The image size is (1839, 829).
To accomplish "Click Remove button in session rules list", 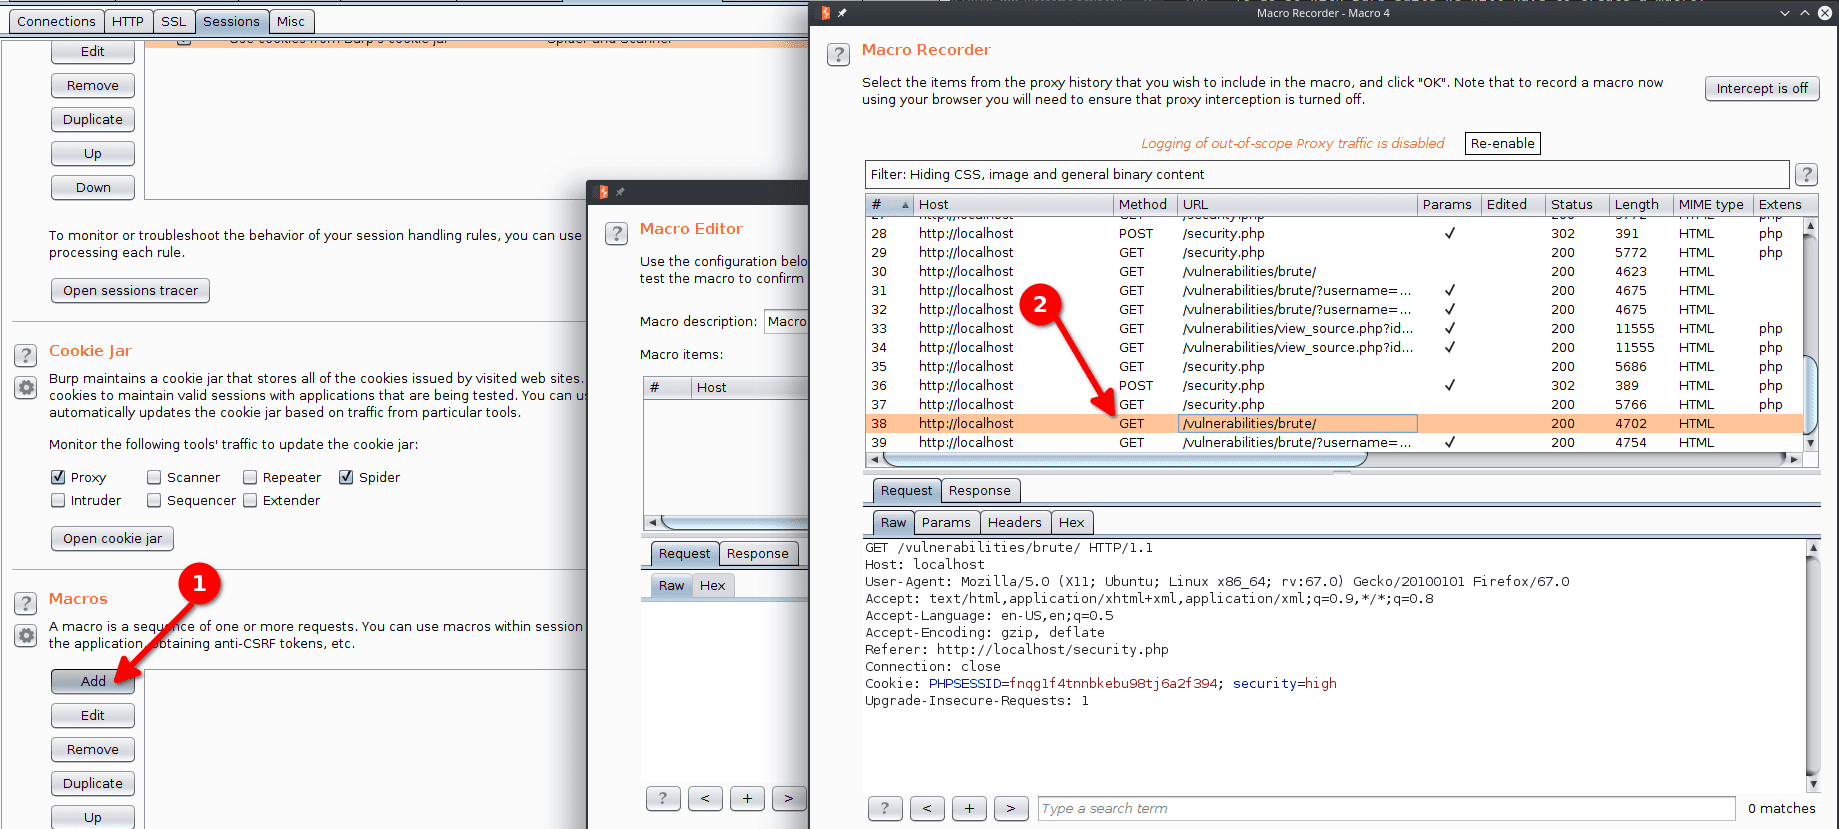I will pyautogui.click(x=93, y=85).
